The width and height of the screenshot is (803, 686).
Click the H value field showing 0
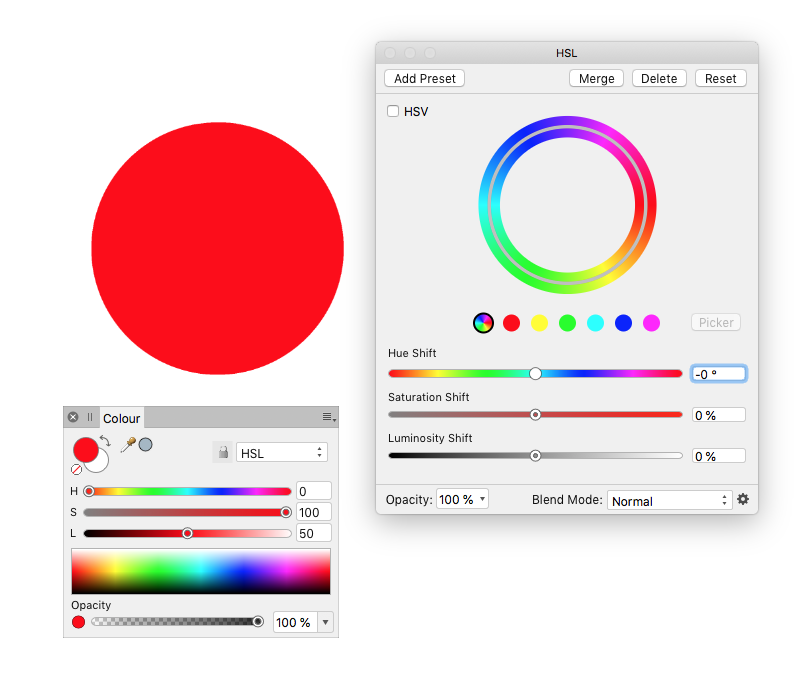314,491
